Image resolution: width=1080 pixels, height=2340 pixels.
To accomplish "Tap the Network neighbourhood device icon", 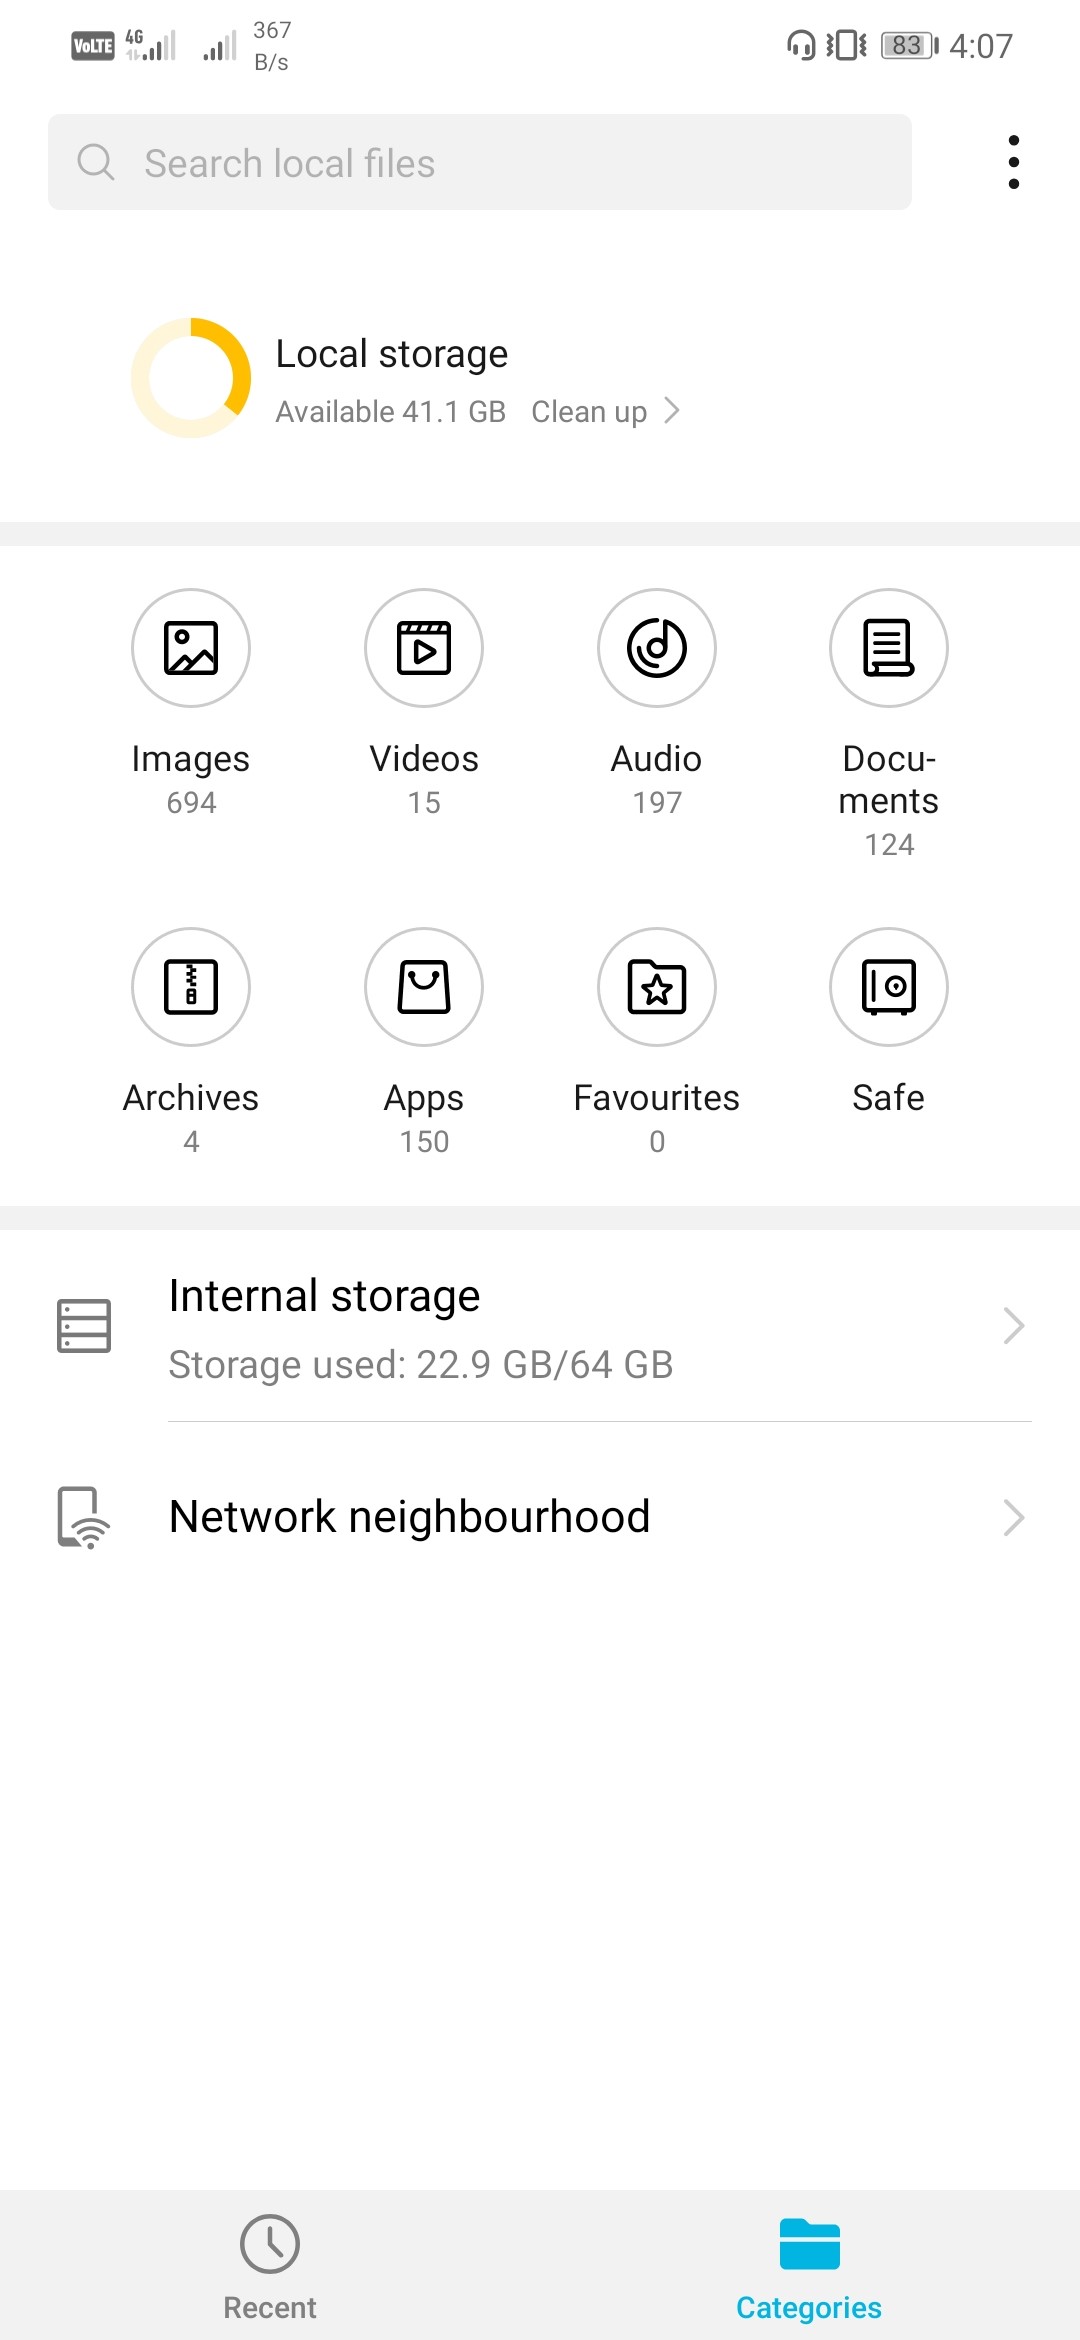I will pos(84,1518).
